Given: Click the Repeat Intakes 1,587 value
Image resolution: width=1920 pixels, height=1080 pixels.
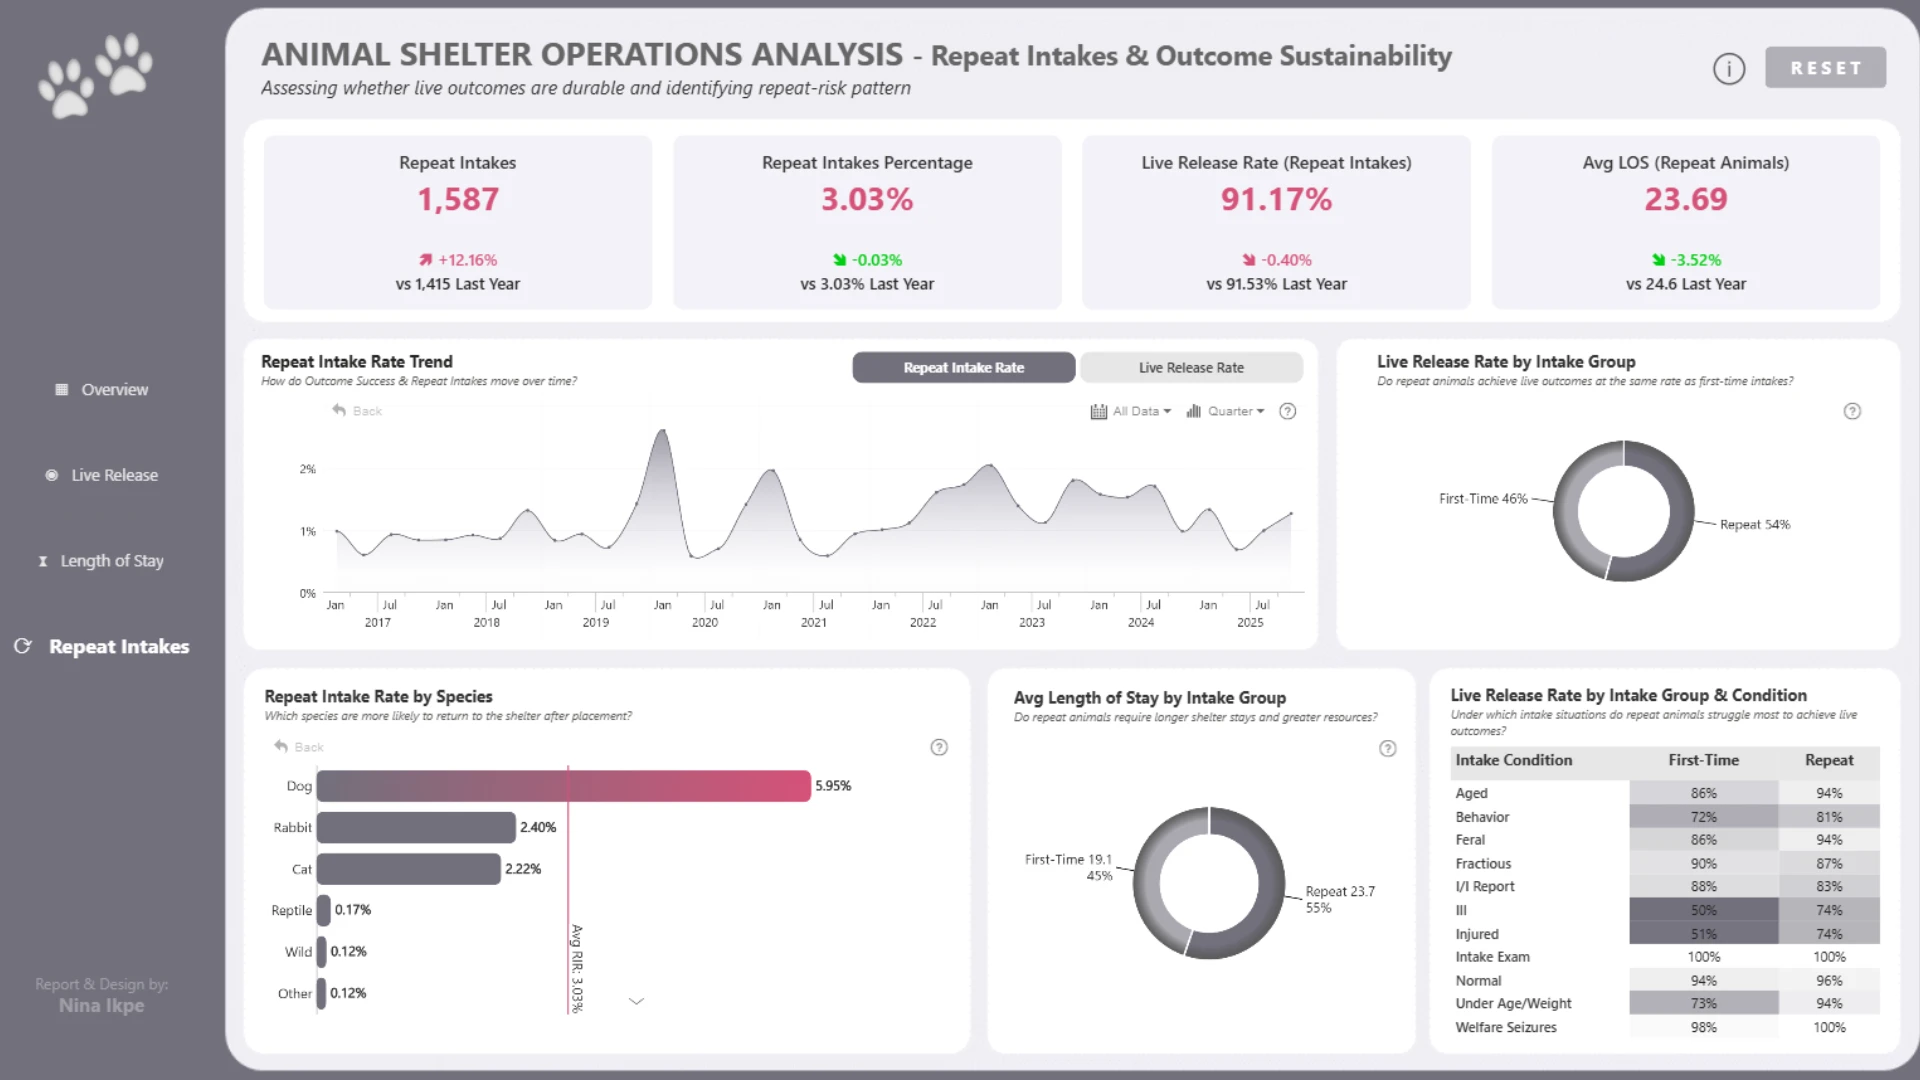Looking at the screenshot, I should coord(458,200).
